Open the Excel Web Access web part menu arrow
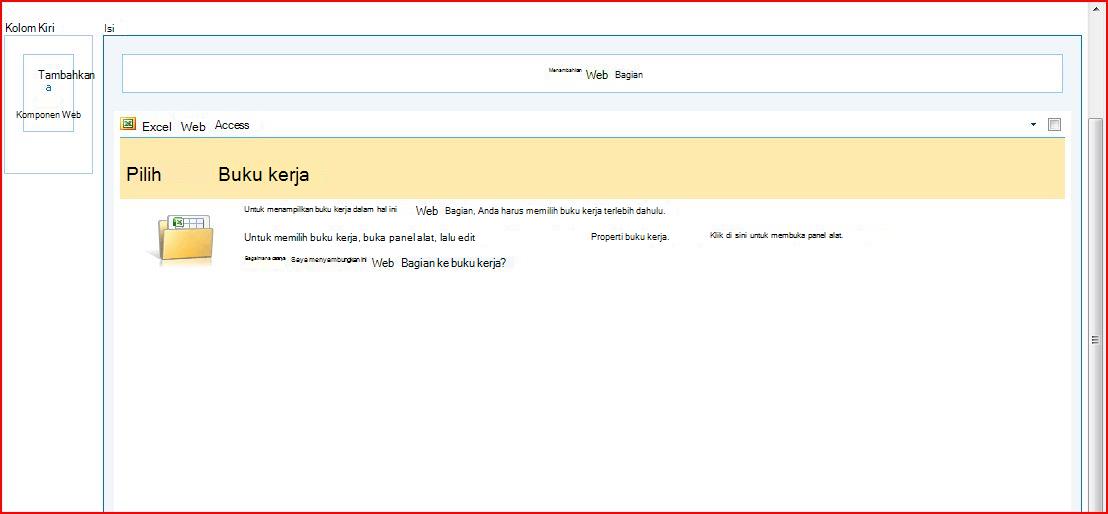1108x514 pixels. click(x=1034, y=124)
